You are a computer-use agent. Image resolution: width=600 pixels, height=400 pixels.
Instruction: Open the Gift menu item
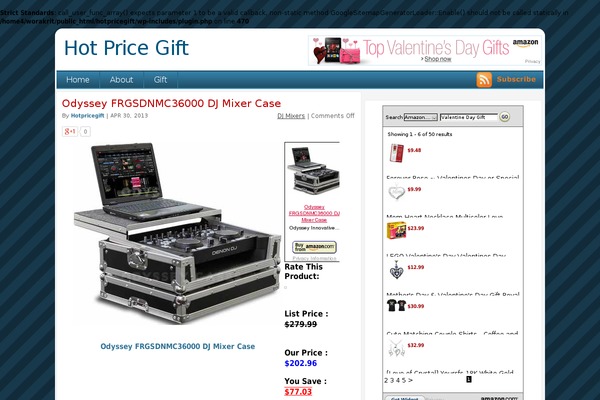(160, 80)
